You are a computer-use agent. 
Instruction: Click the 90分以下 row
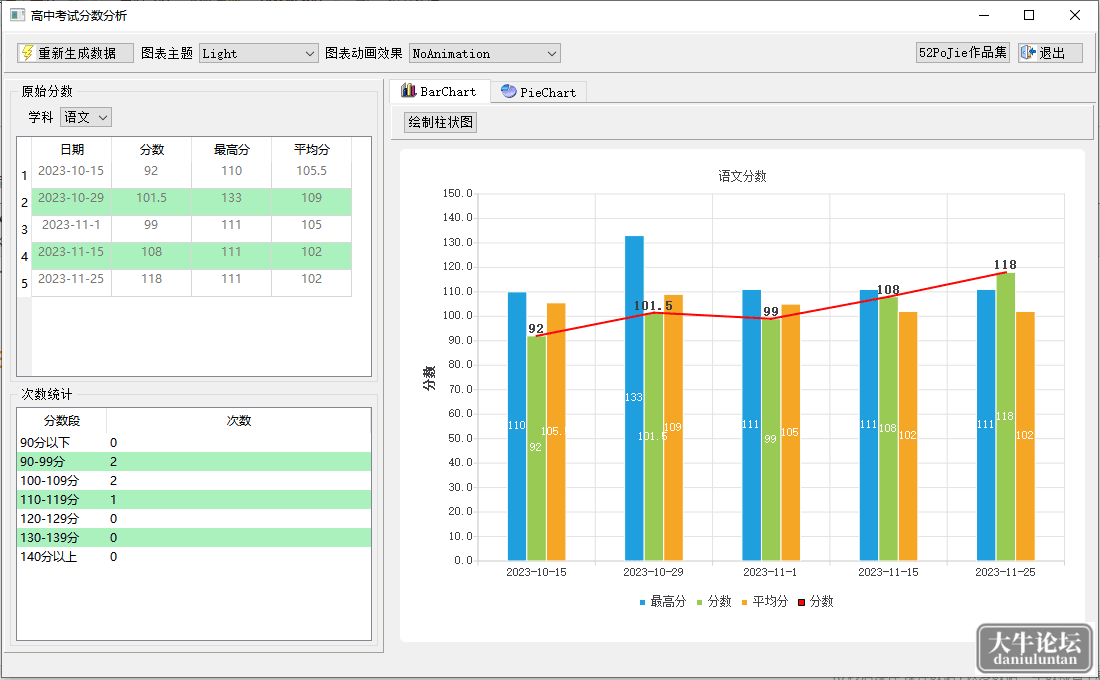tap(194, 443)
